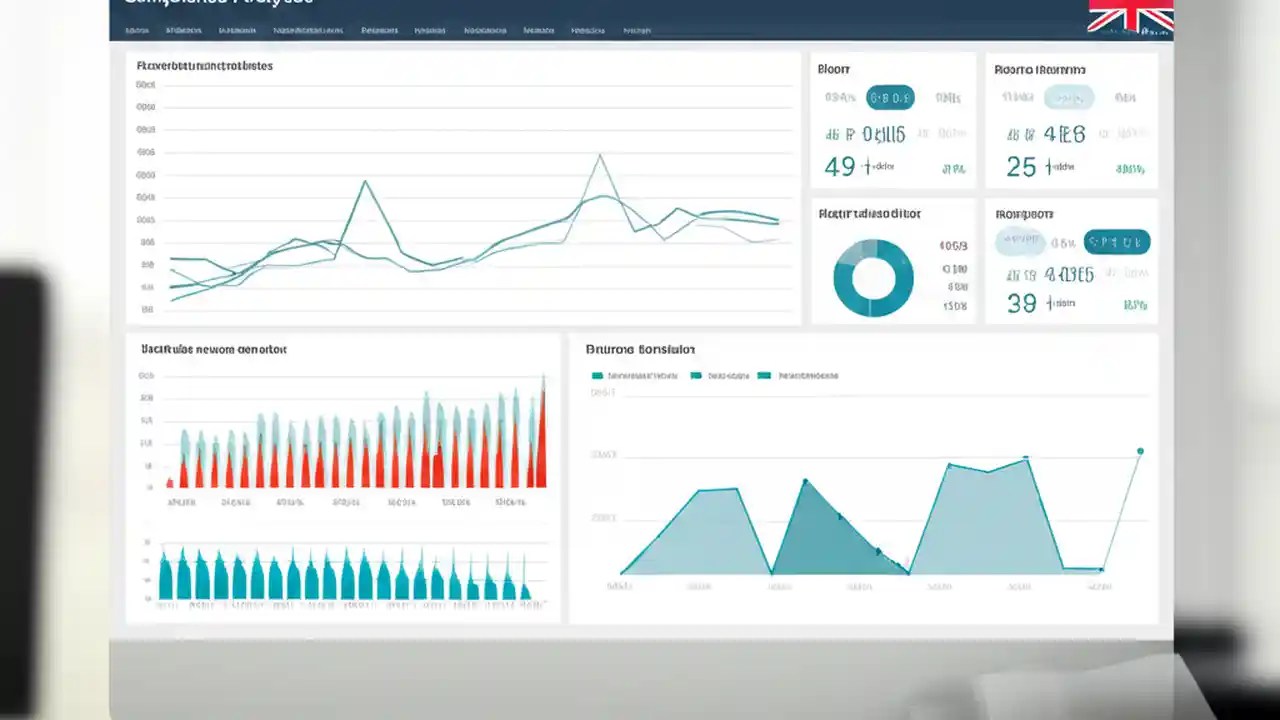Click the teal pill badge in the Bloor card
The image size is (1280, 720).
pos(889,97)
